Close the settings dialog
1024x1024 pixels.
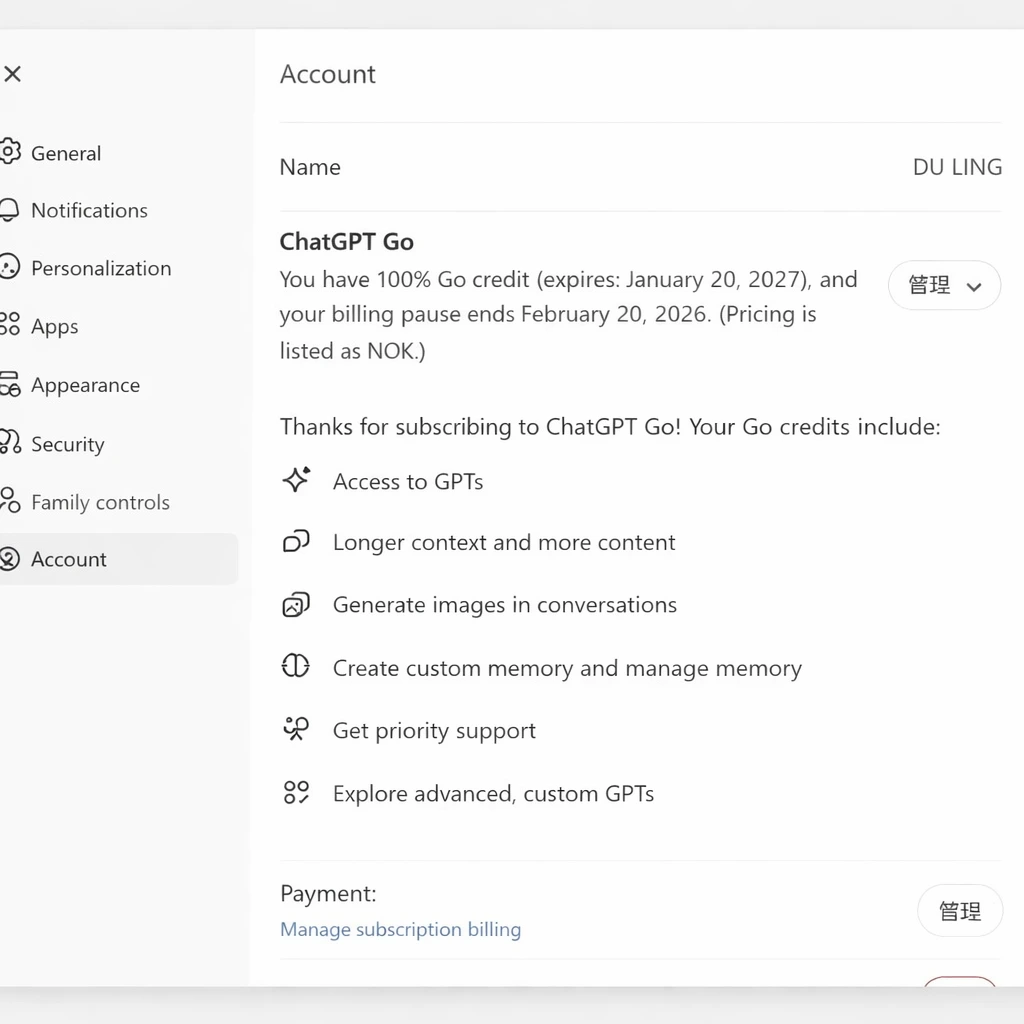[12, 74]
